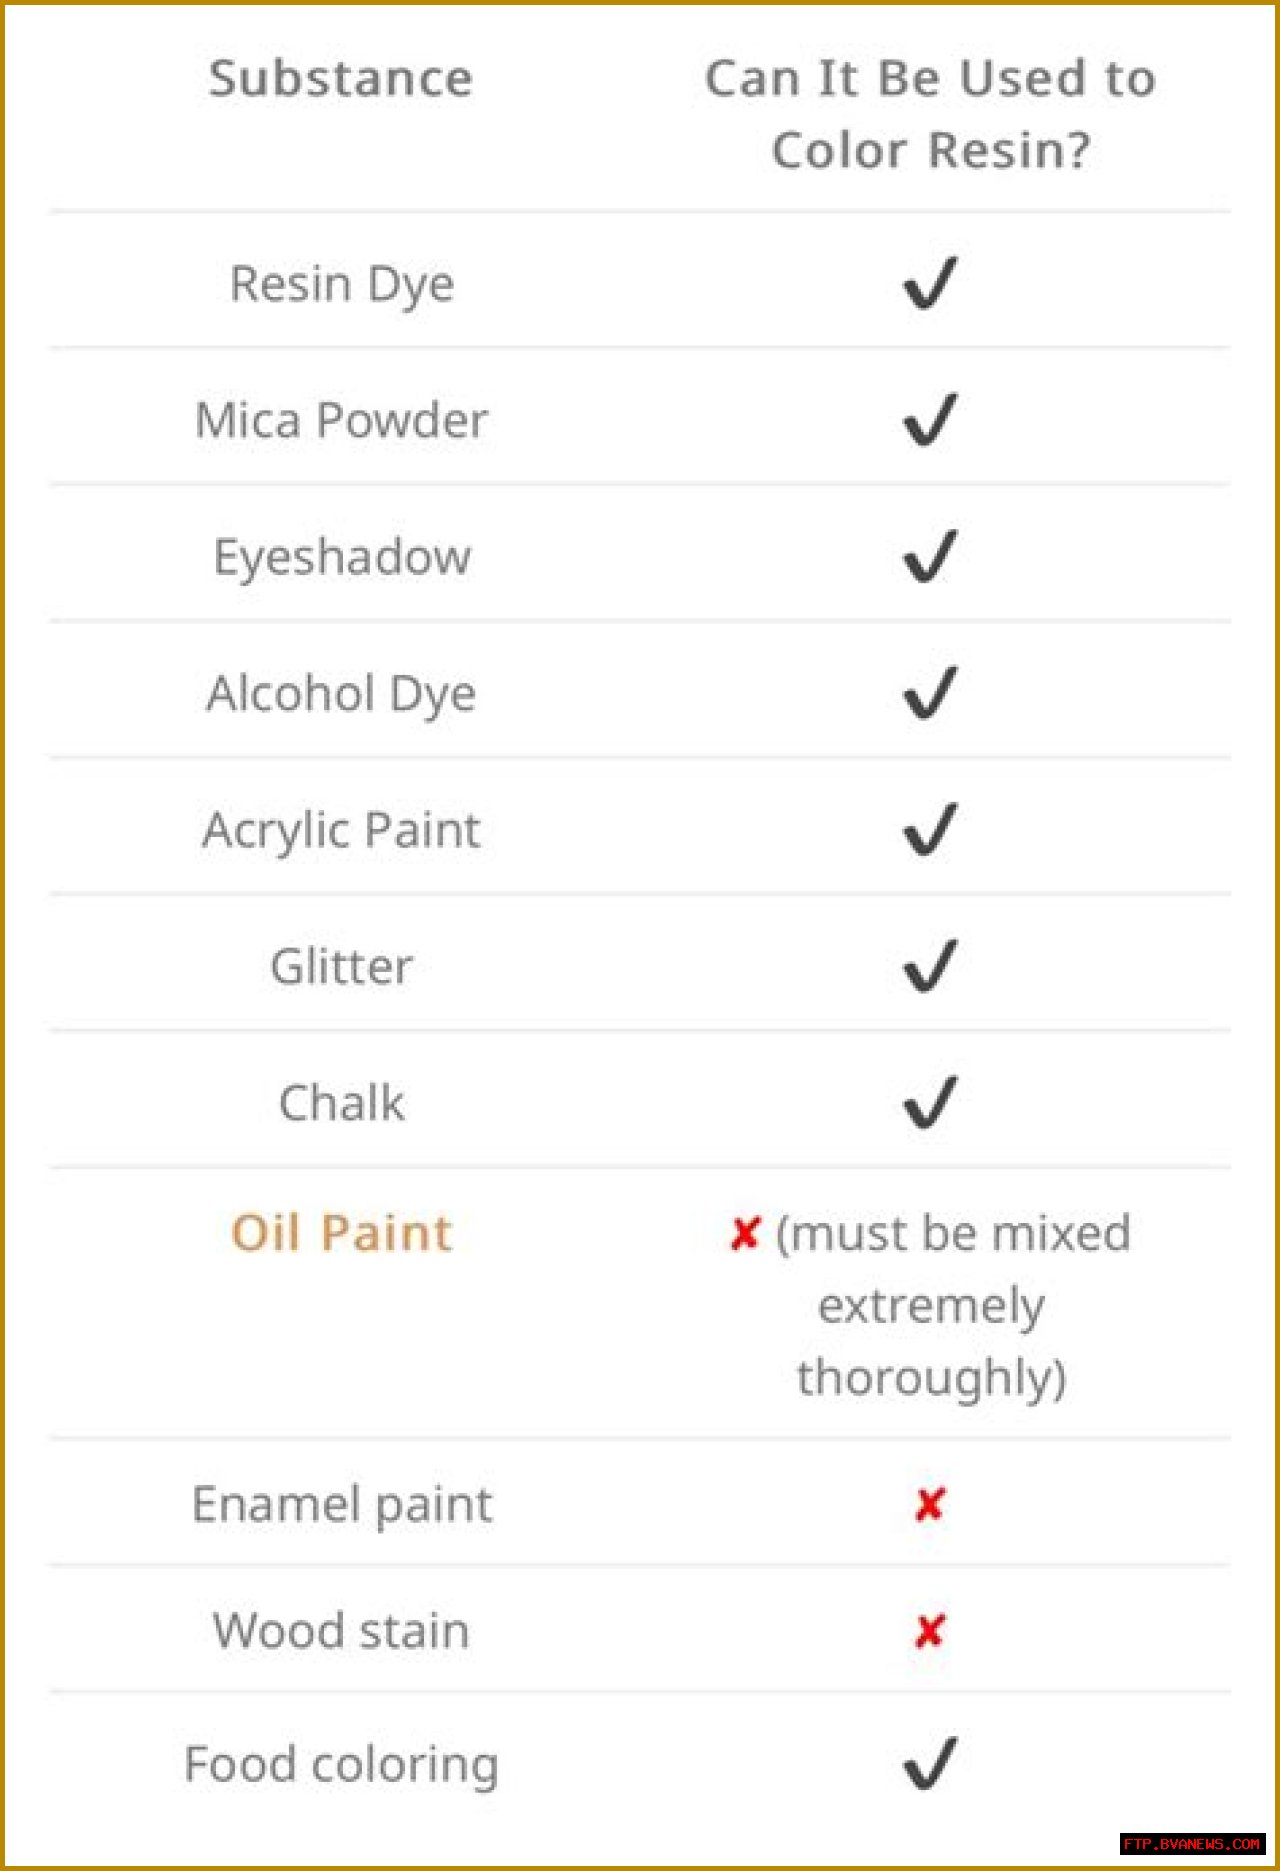
Task: Click the Chalk row checkmark
Action: click(930, 1103)
